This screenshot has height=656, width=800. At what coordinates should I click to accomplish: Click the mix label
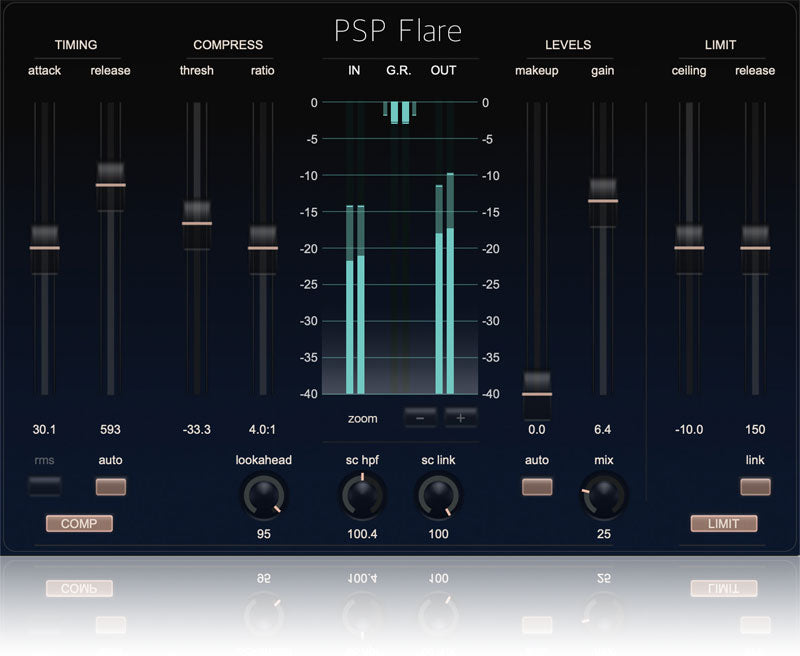coord(604,460)
